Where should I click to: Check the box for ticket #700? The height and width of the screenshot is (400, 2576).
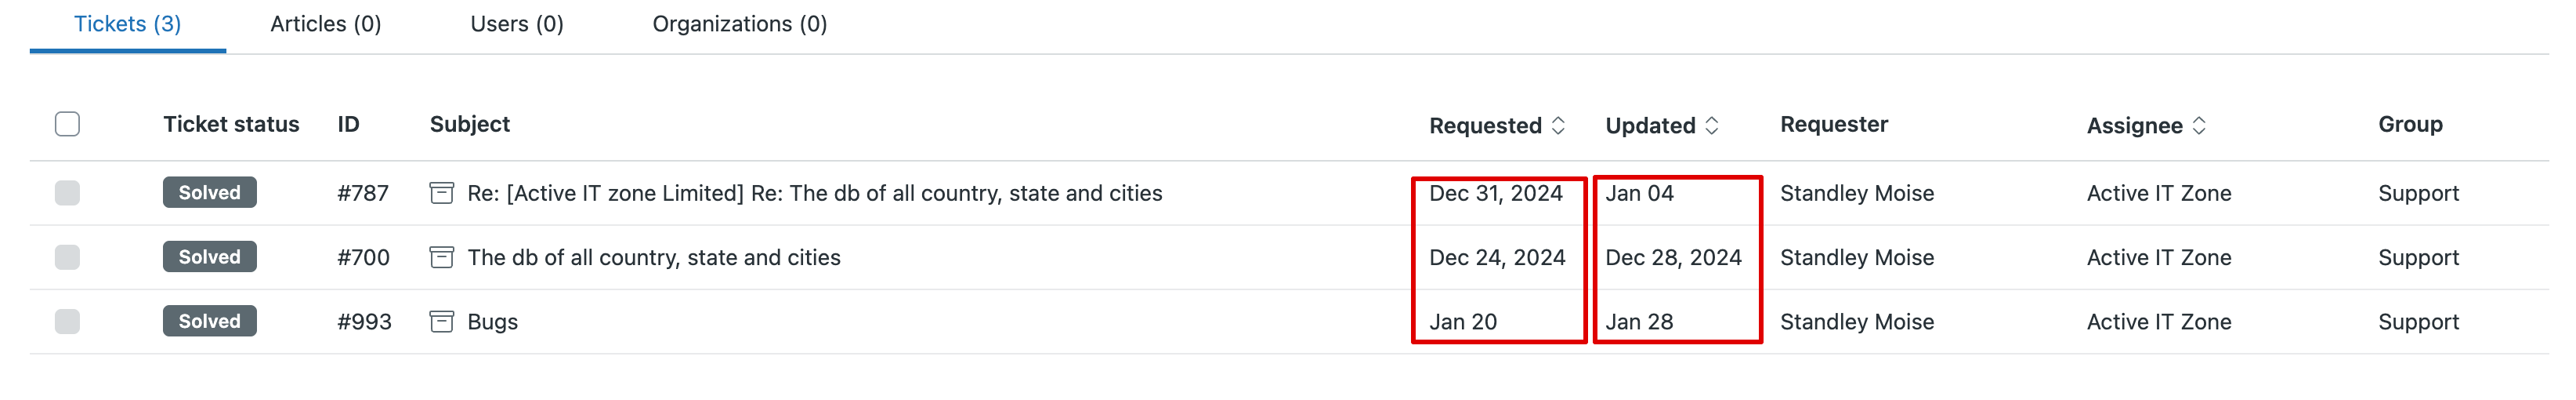pos(67,257)
